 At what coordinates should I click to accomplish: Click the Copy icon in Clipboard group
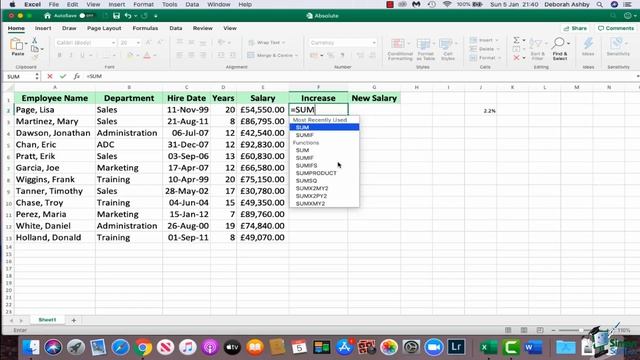tap(35, 49)
